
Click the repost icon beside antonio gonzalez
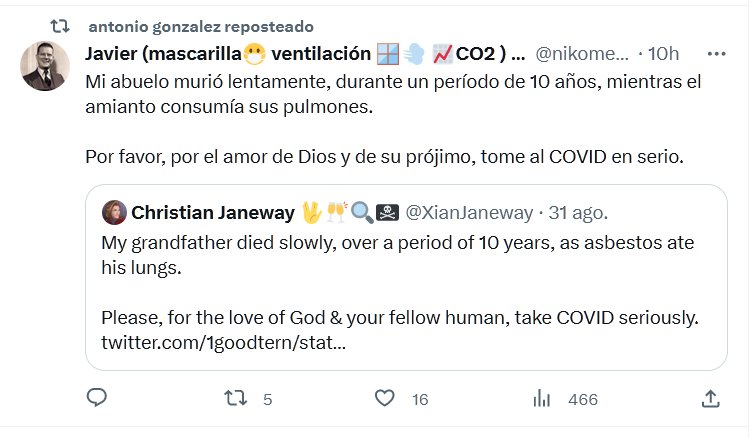point(60,25)
